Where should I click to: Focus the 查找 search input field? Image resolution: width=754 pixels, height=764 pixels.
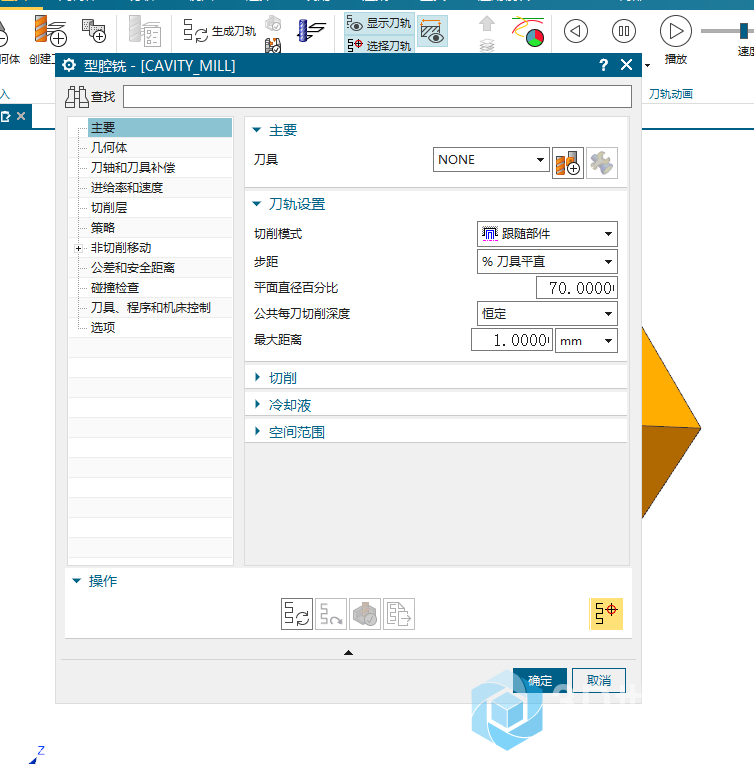coord(377,96)
